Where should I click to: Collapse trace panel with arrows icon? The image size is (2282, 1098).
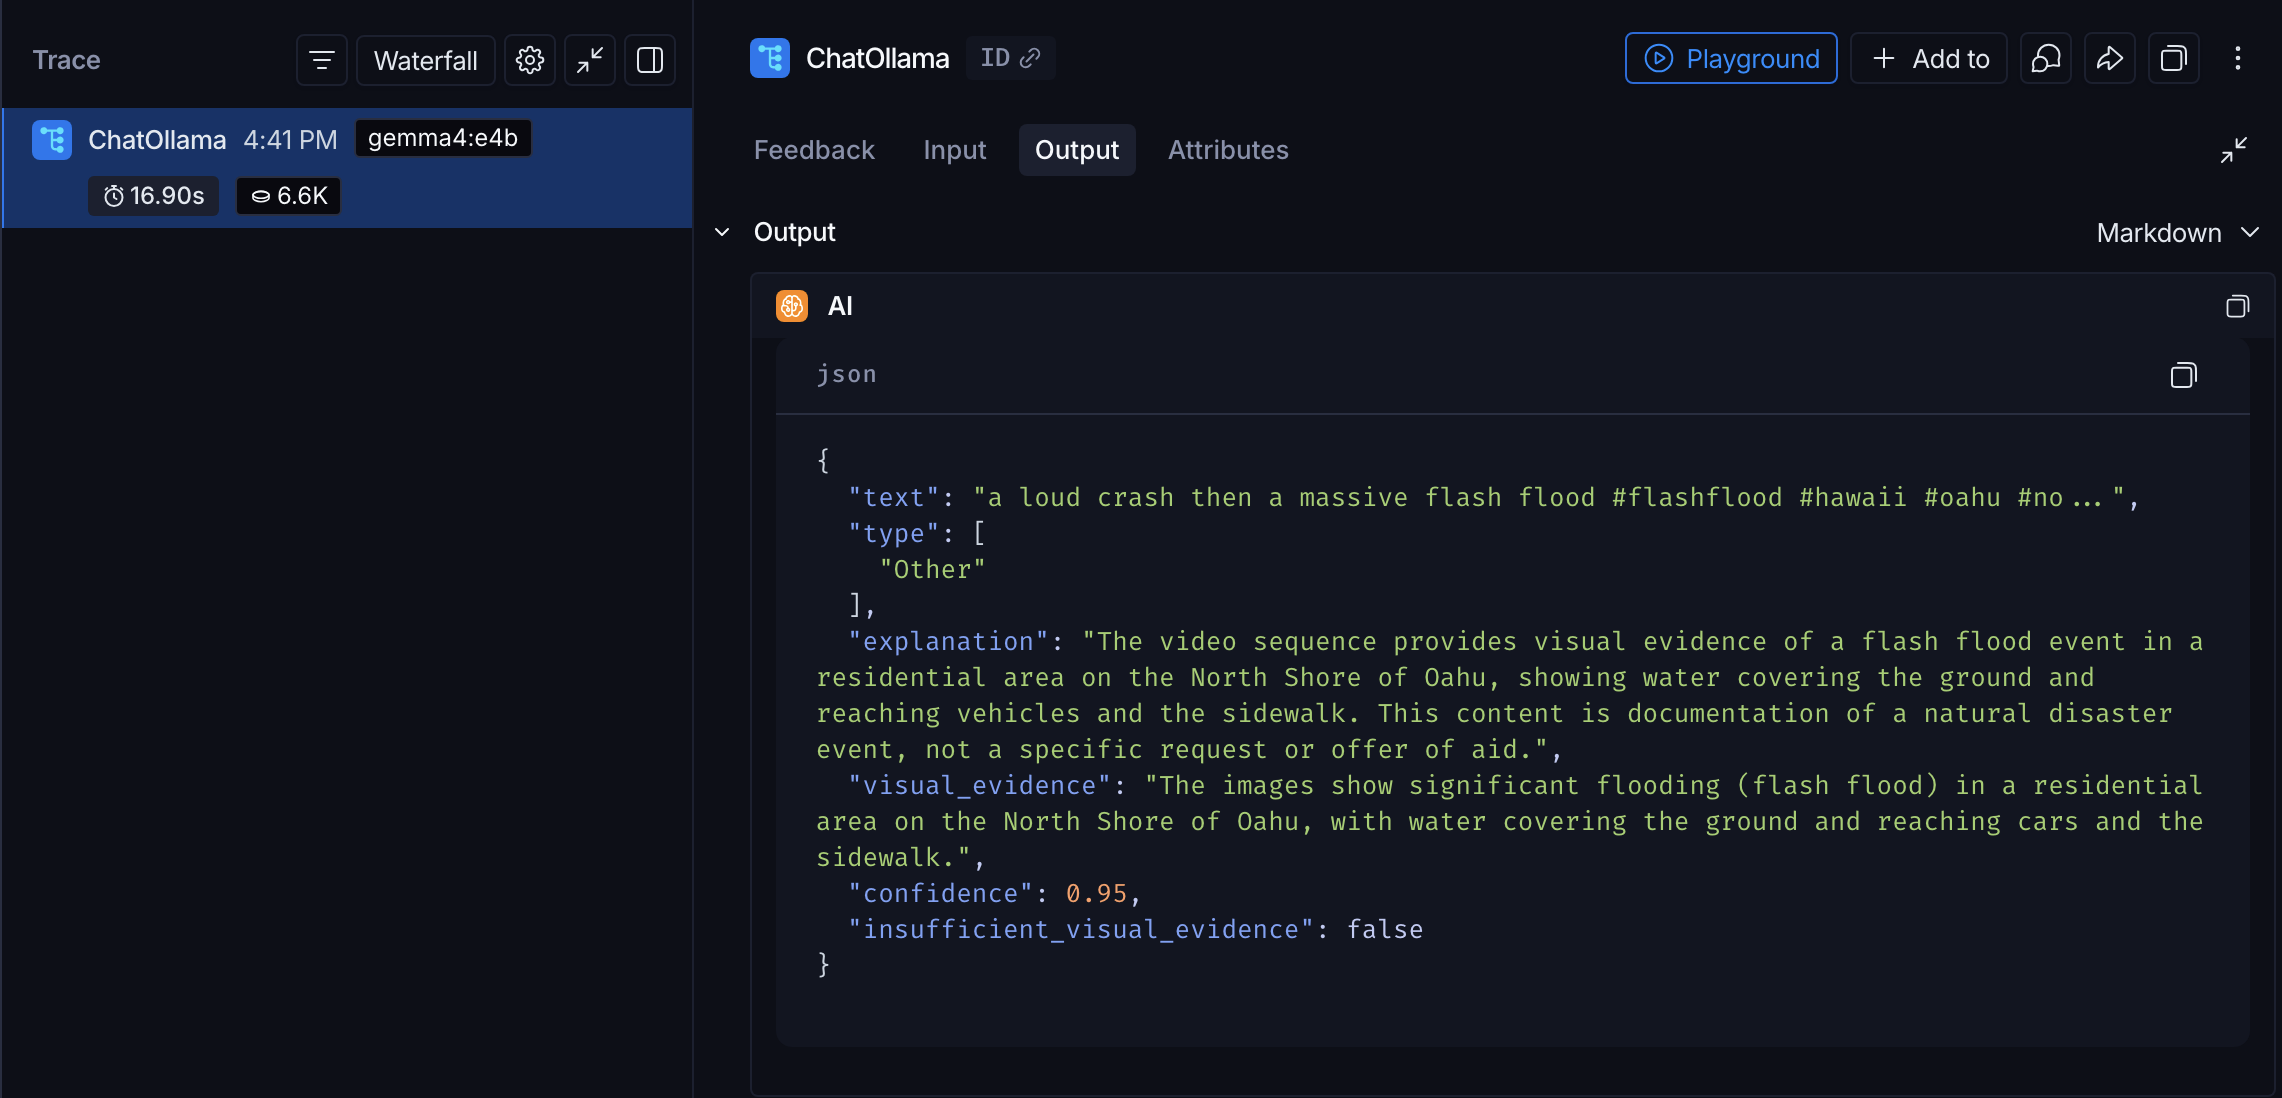point(590,60)
